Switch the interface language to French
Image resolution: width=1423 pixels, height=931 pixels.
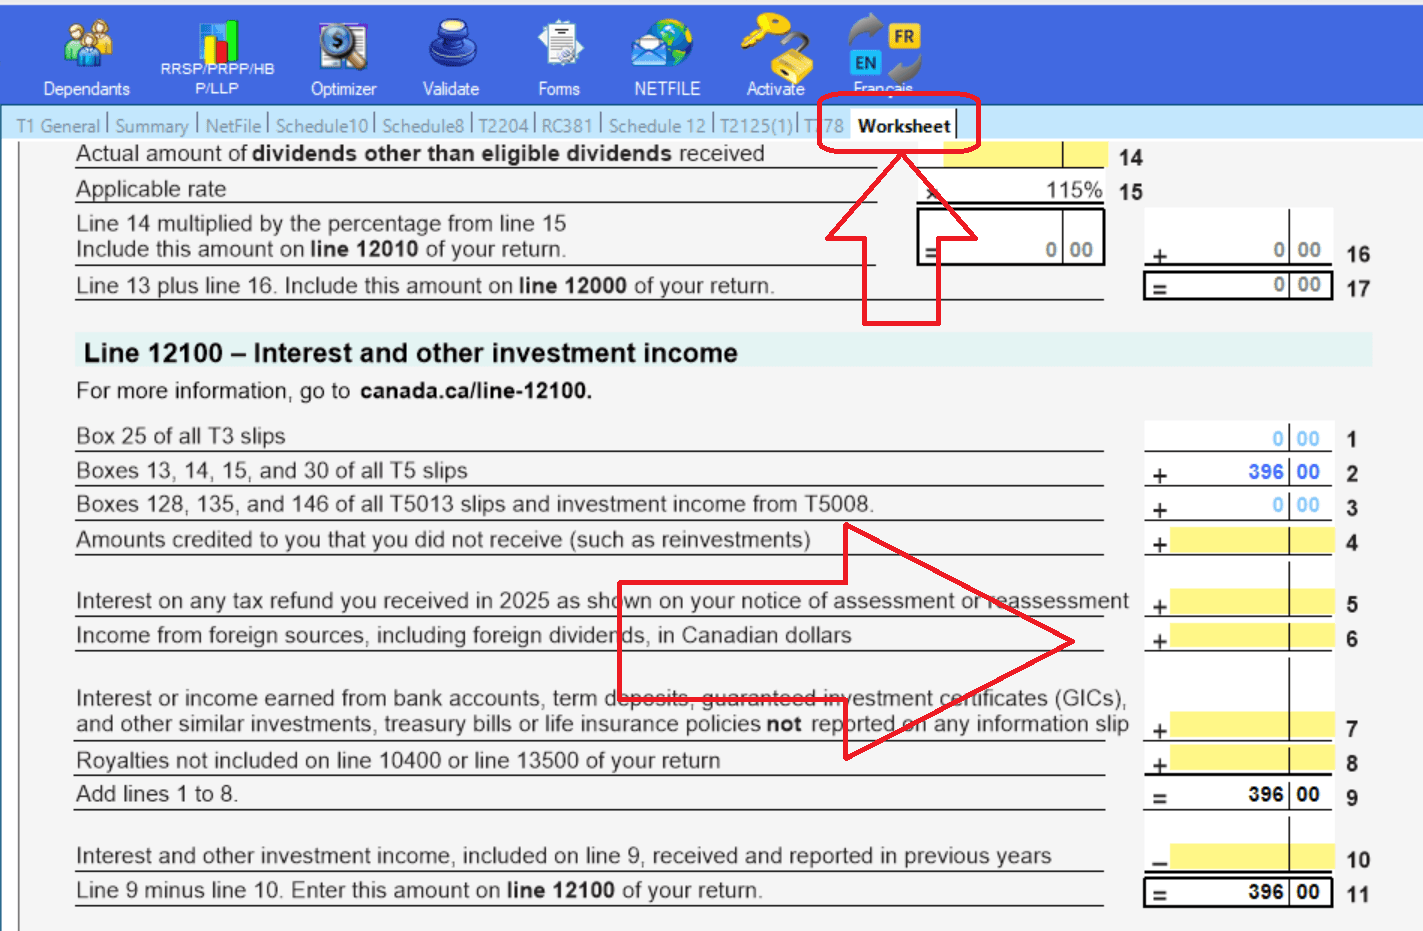(x=881, y=50)
